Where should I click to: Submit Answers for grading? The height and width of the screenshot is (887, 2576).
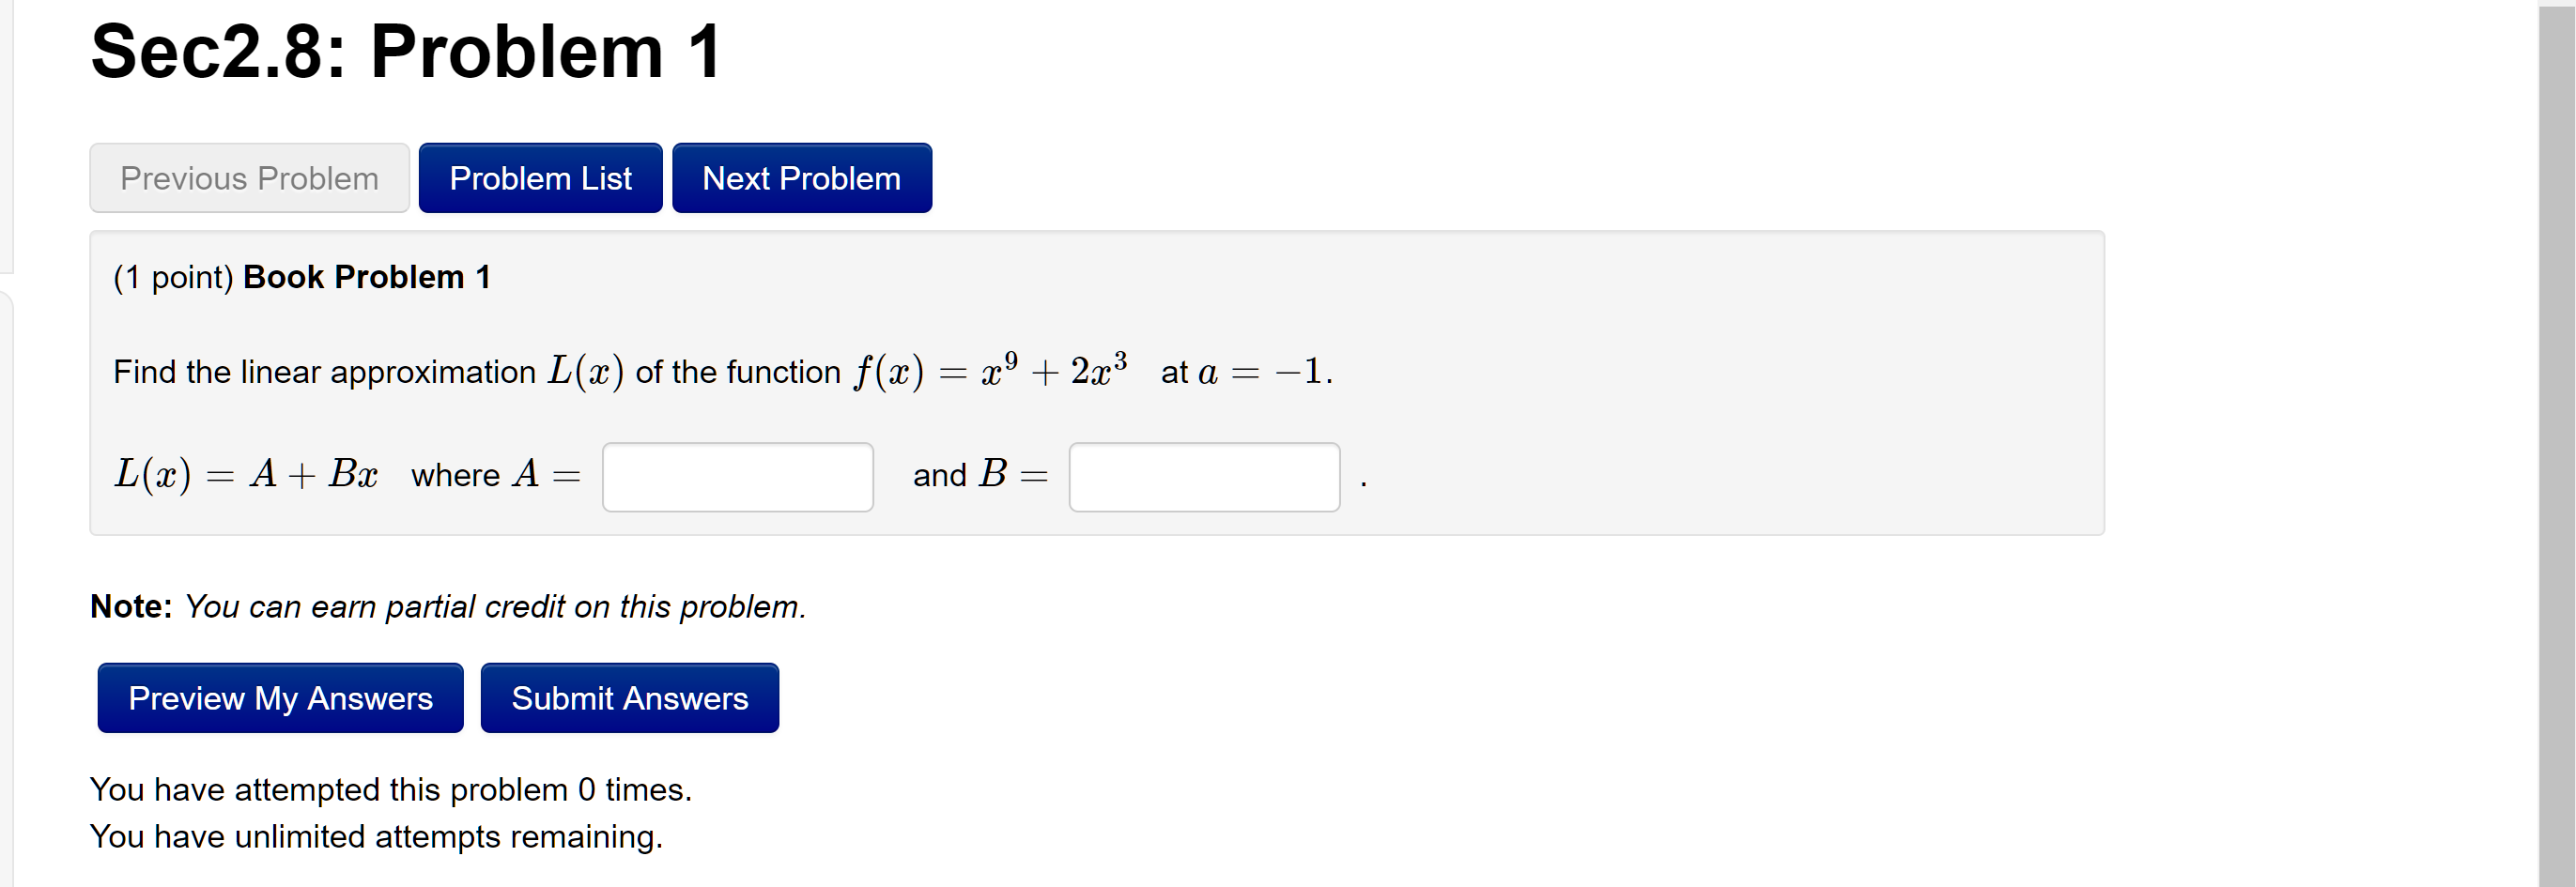pyautogui.click(x=629, y=697)
